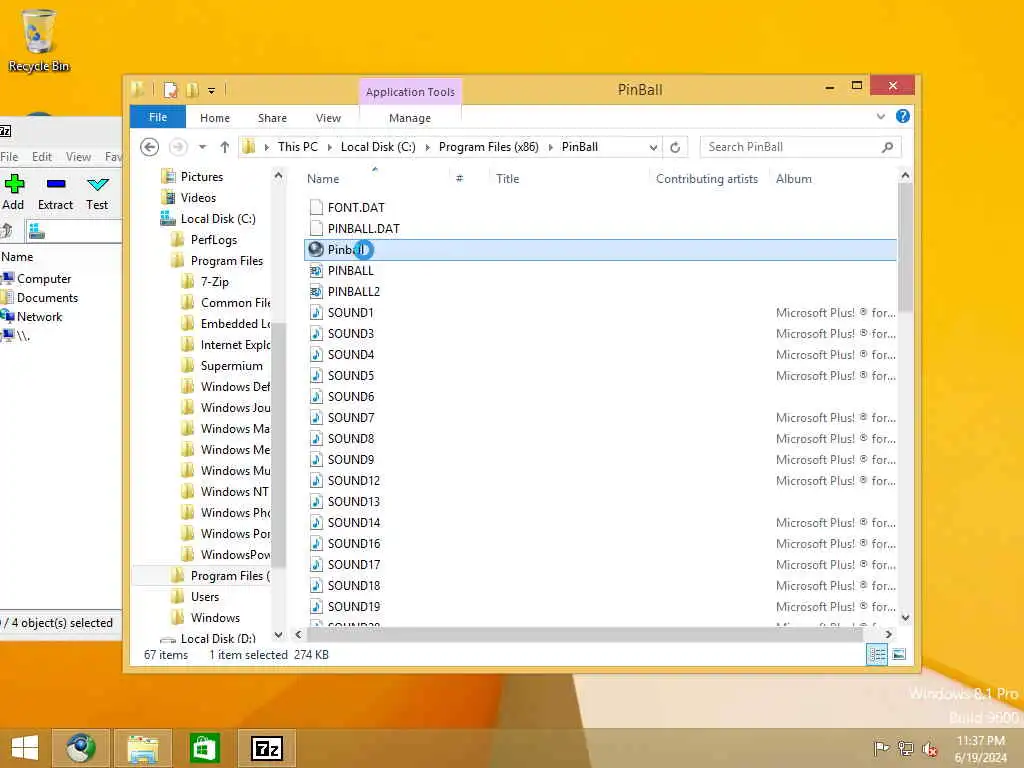Switch to large icons view in status bar
Screen dimensions: 1024x768
899,654
